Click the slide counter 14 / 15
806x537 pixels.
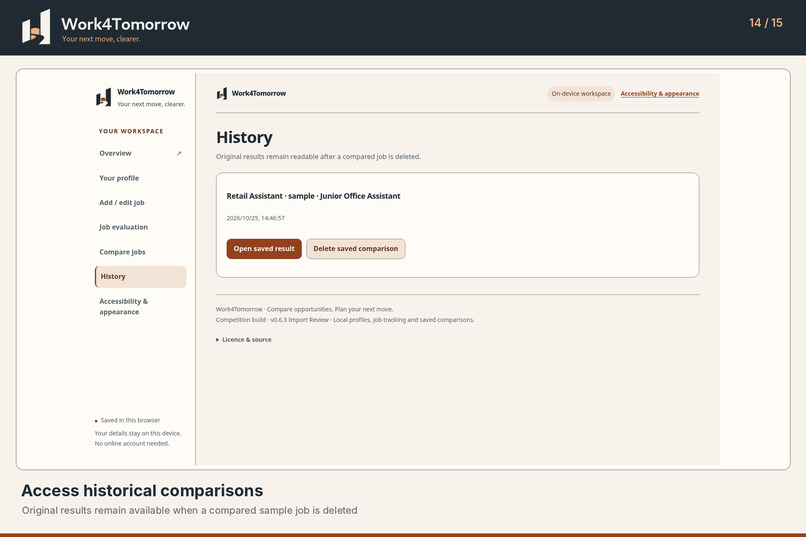(765, 23)
